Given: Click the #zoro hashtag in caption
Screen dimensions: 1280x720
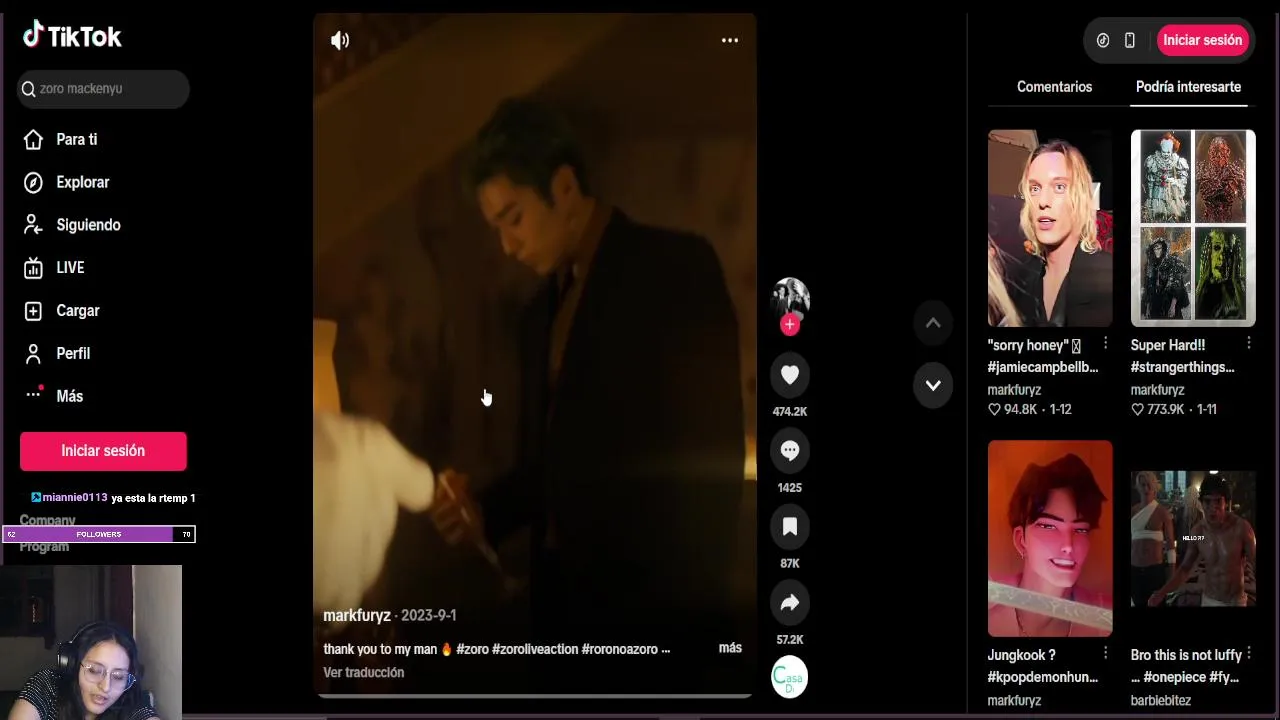Looking at the screenshot, I should click(x=473, y=649).
